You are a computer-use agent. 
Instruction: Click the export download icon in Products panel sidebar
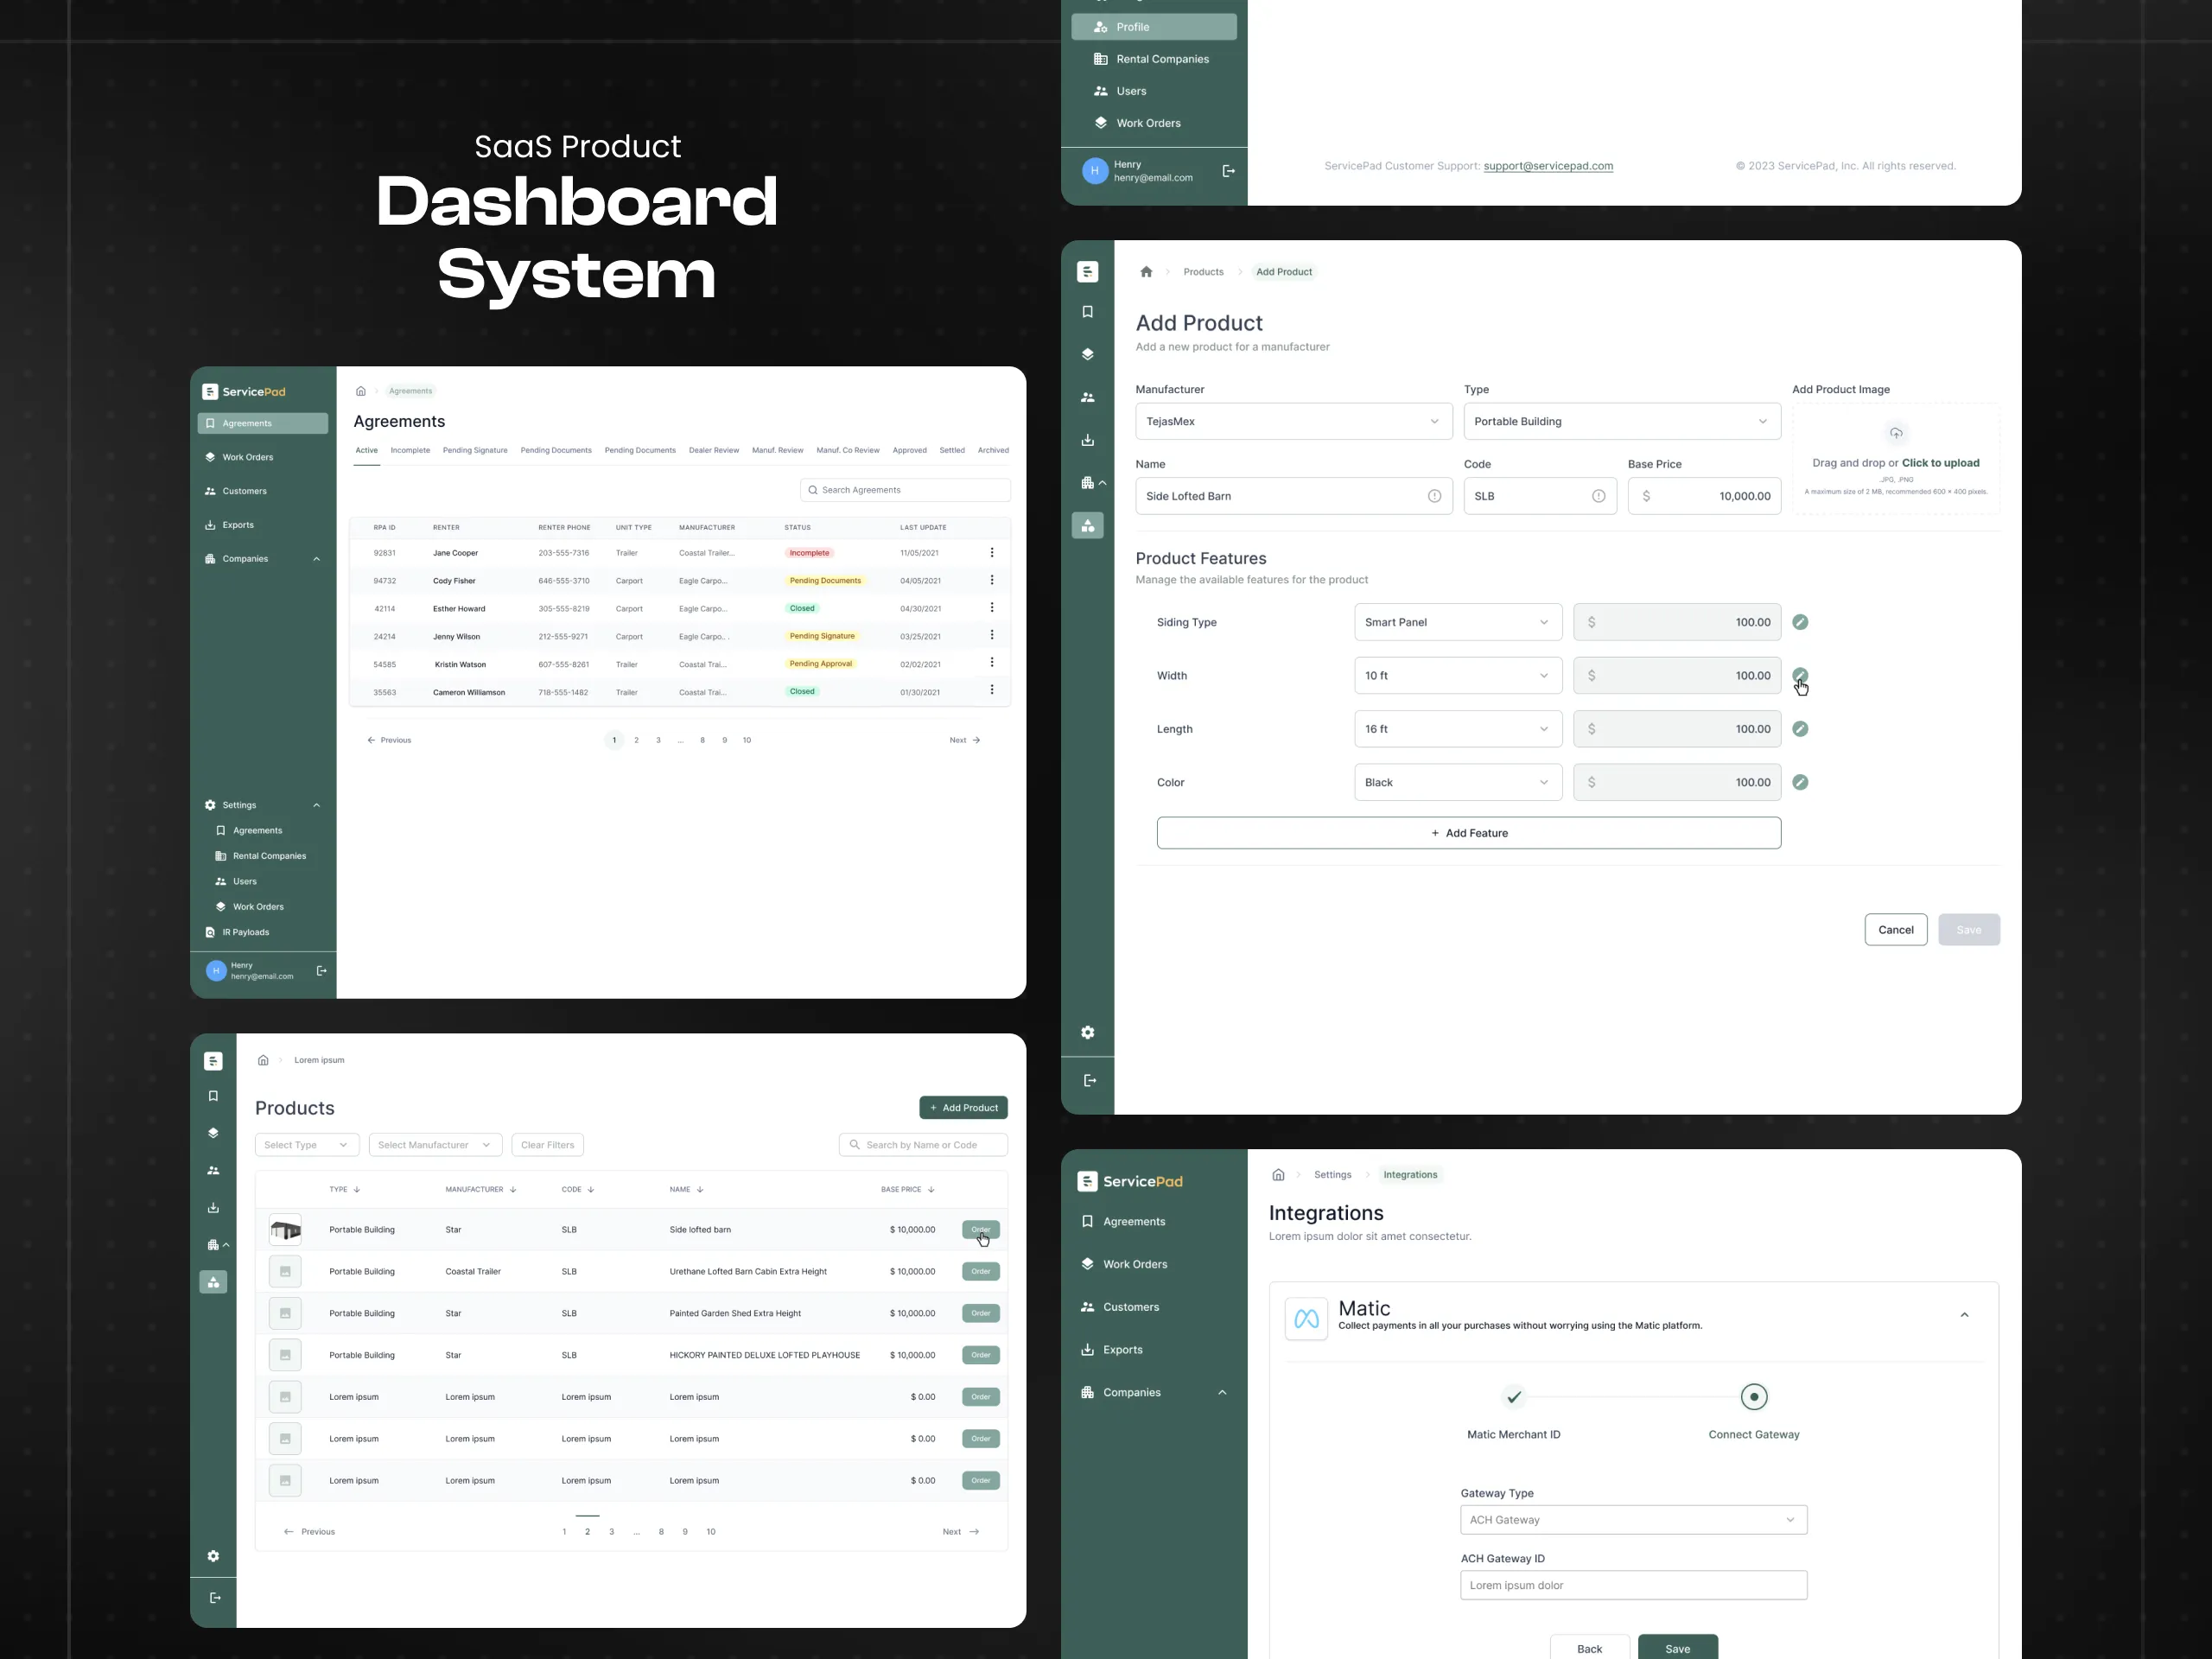pos(213,1208)
